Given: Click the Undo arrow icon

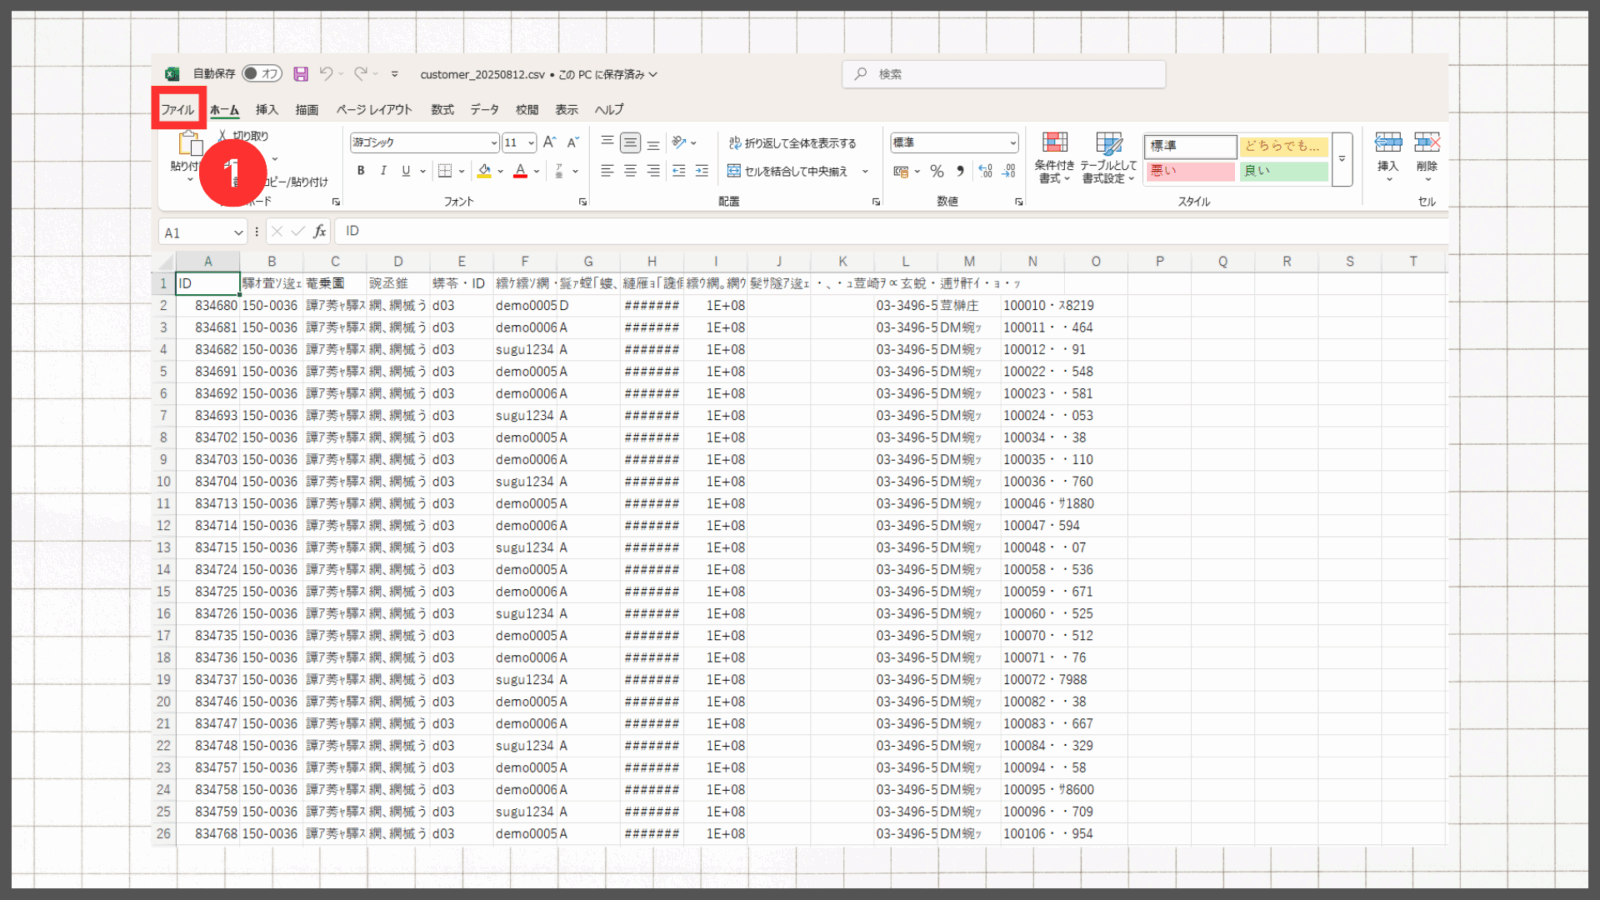Looking at the screenshot, I should [x=326, y=74].
